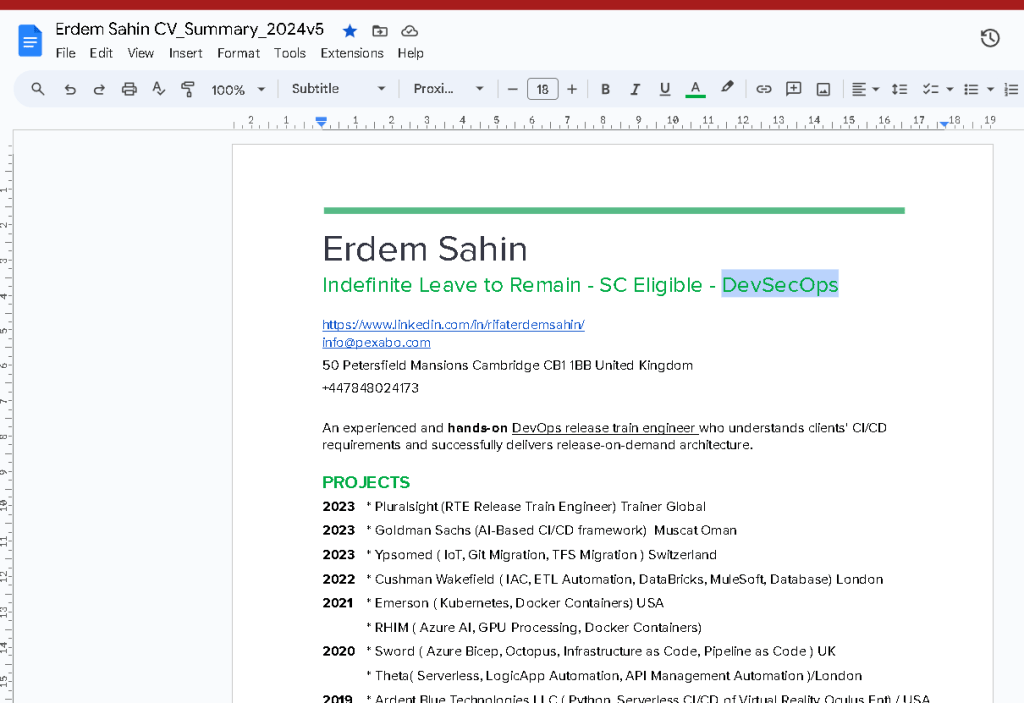The height and width of the screenshot is (703, 1024).
Task: Click the search menus magnifier icon
Action: (x=38, y=89)
